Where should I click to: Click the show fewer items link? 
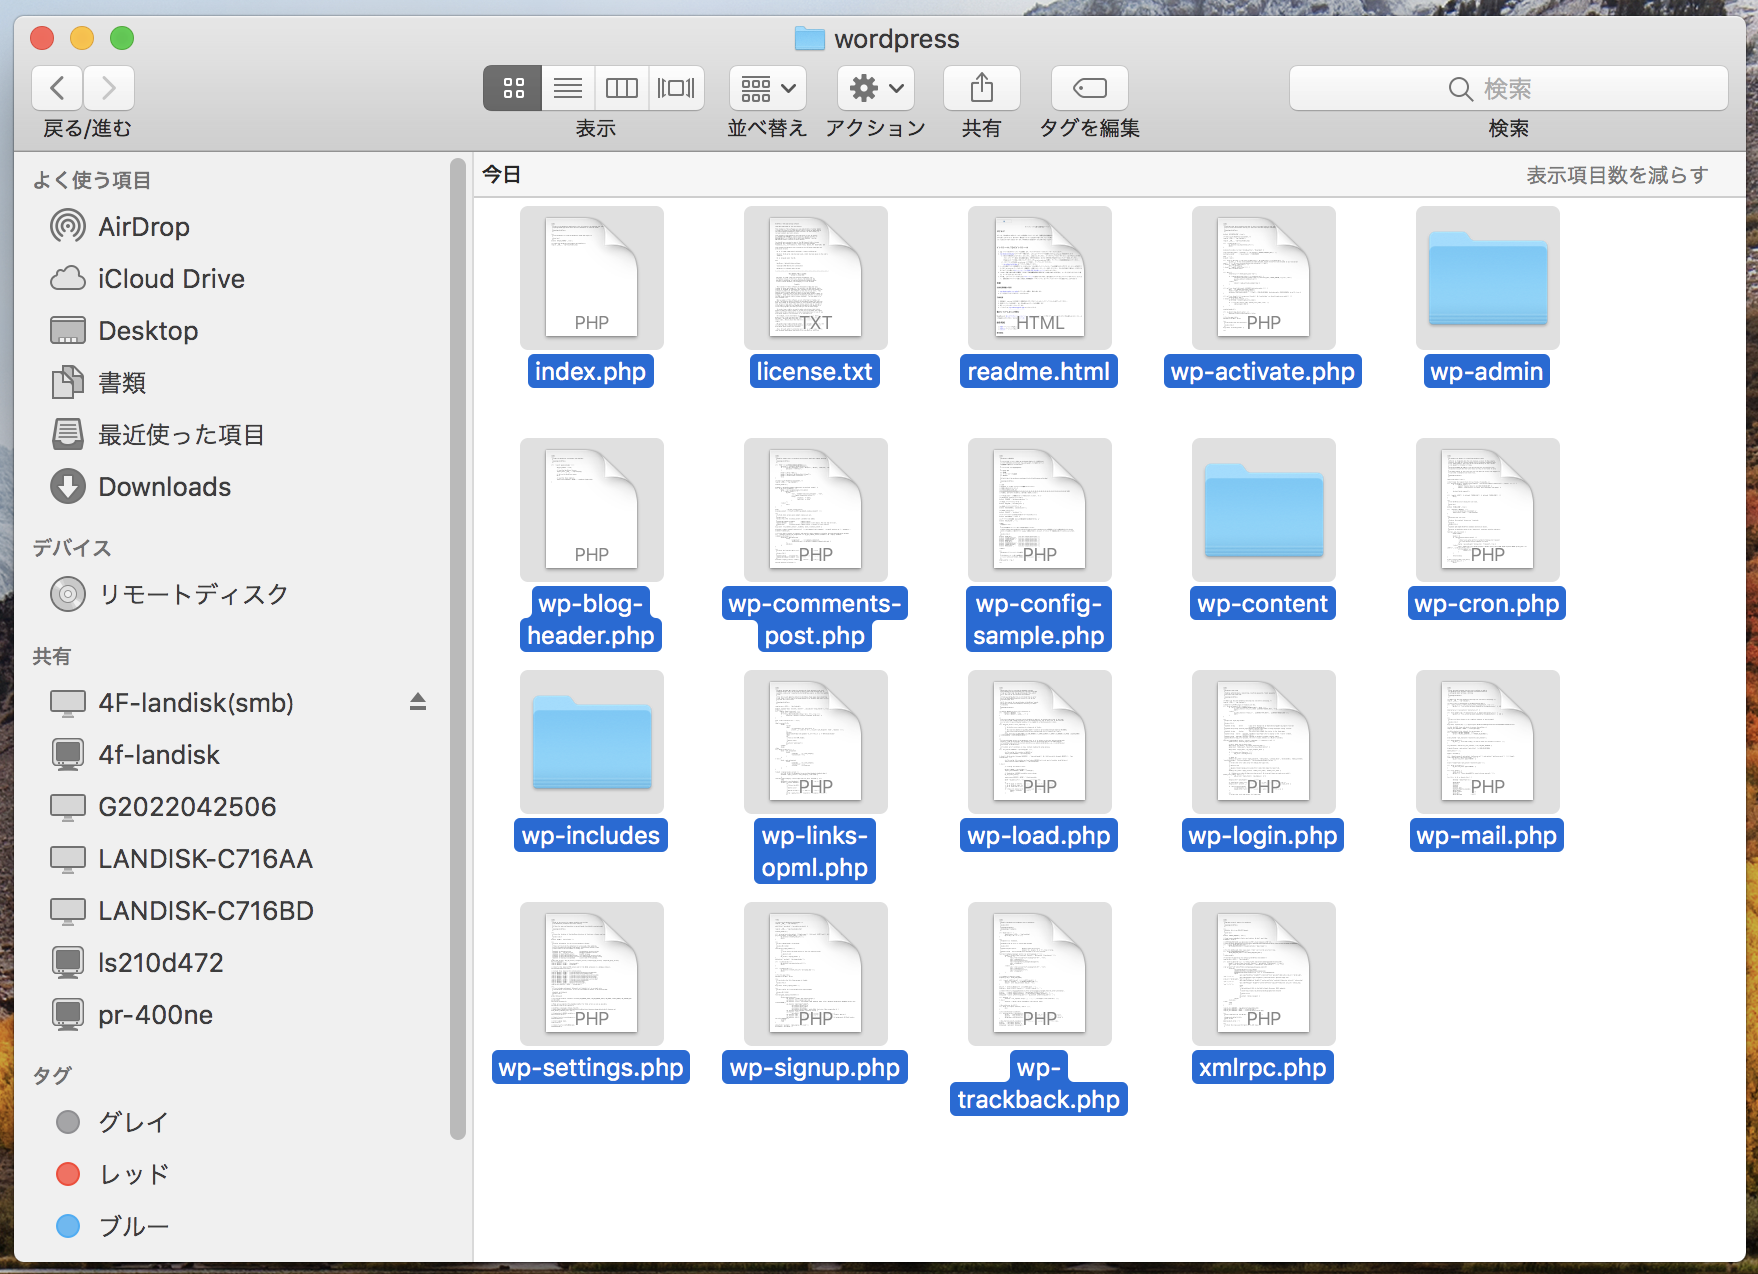(x=1616, y=175)
